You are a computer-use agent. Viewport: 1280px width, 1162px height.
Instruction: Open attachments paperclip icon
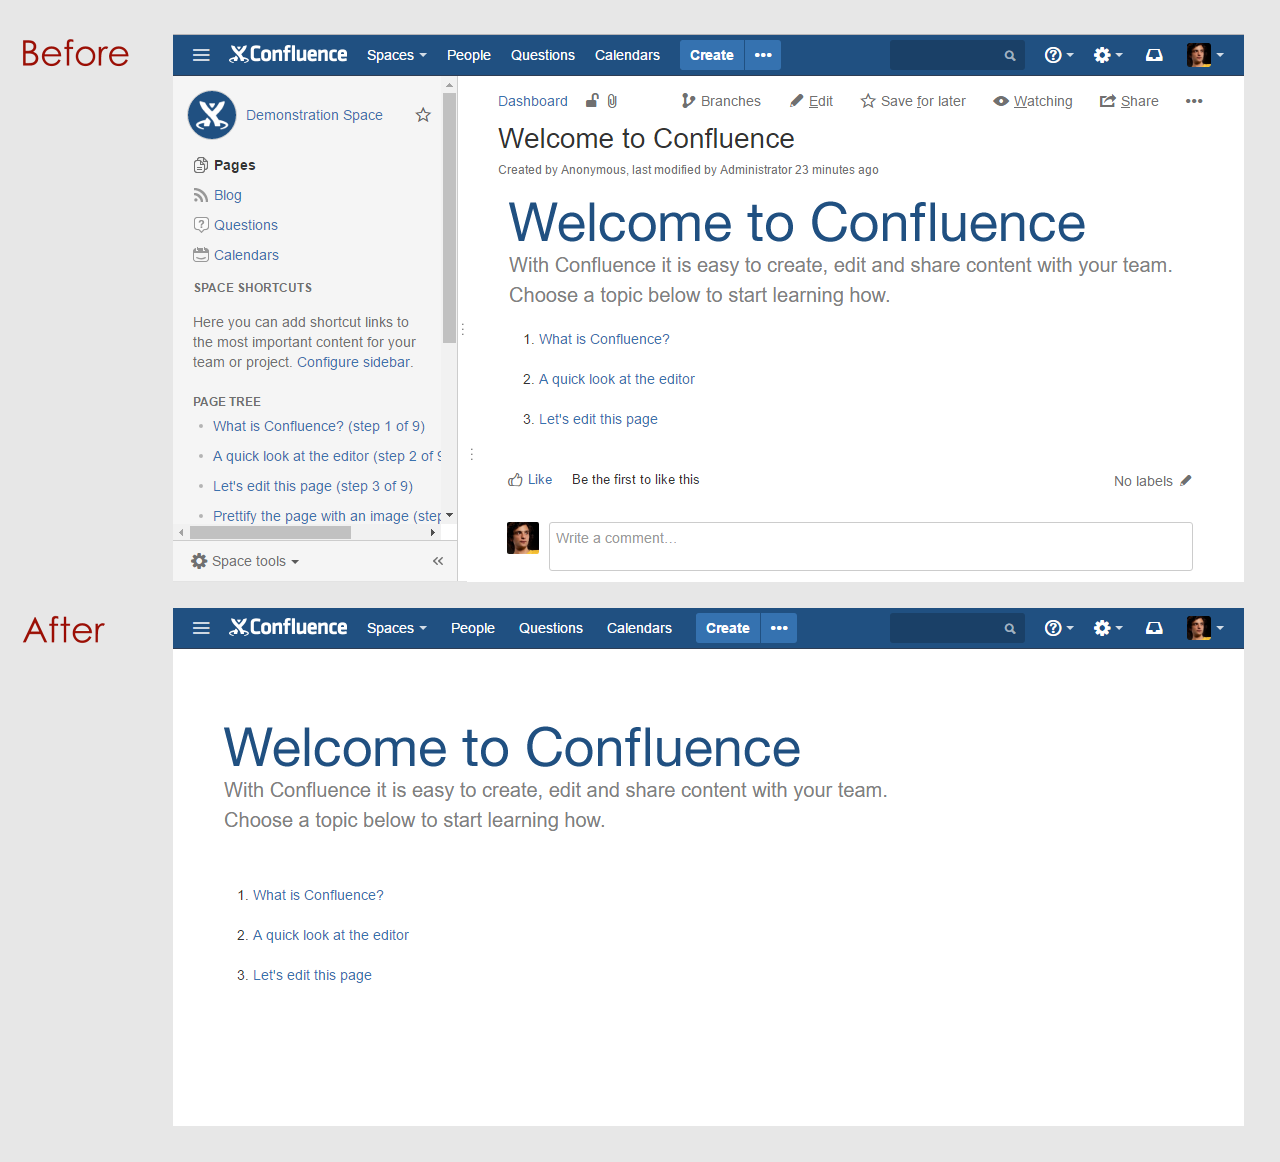tap(612, 100)
